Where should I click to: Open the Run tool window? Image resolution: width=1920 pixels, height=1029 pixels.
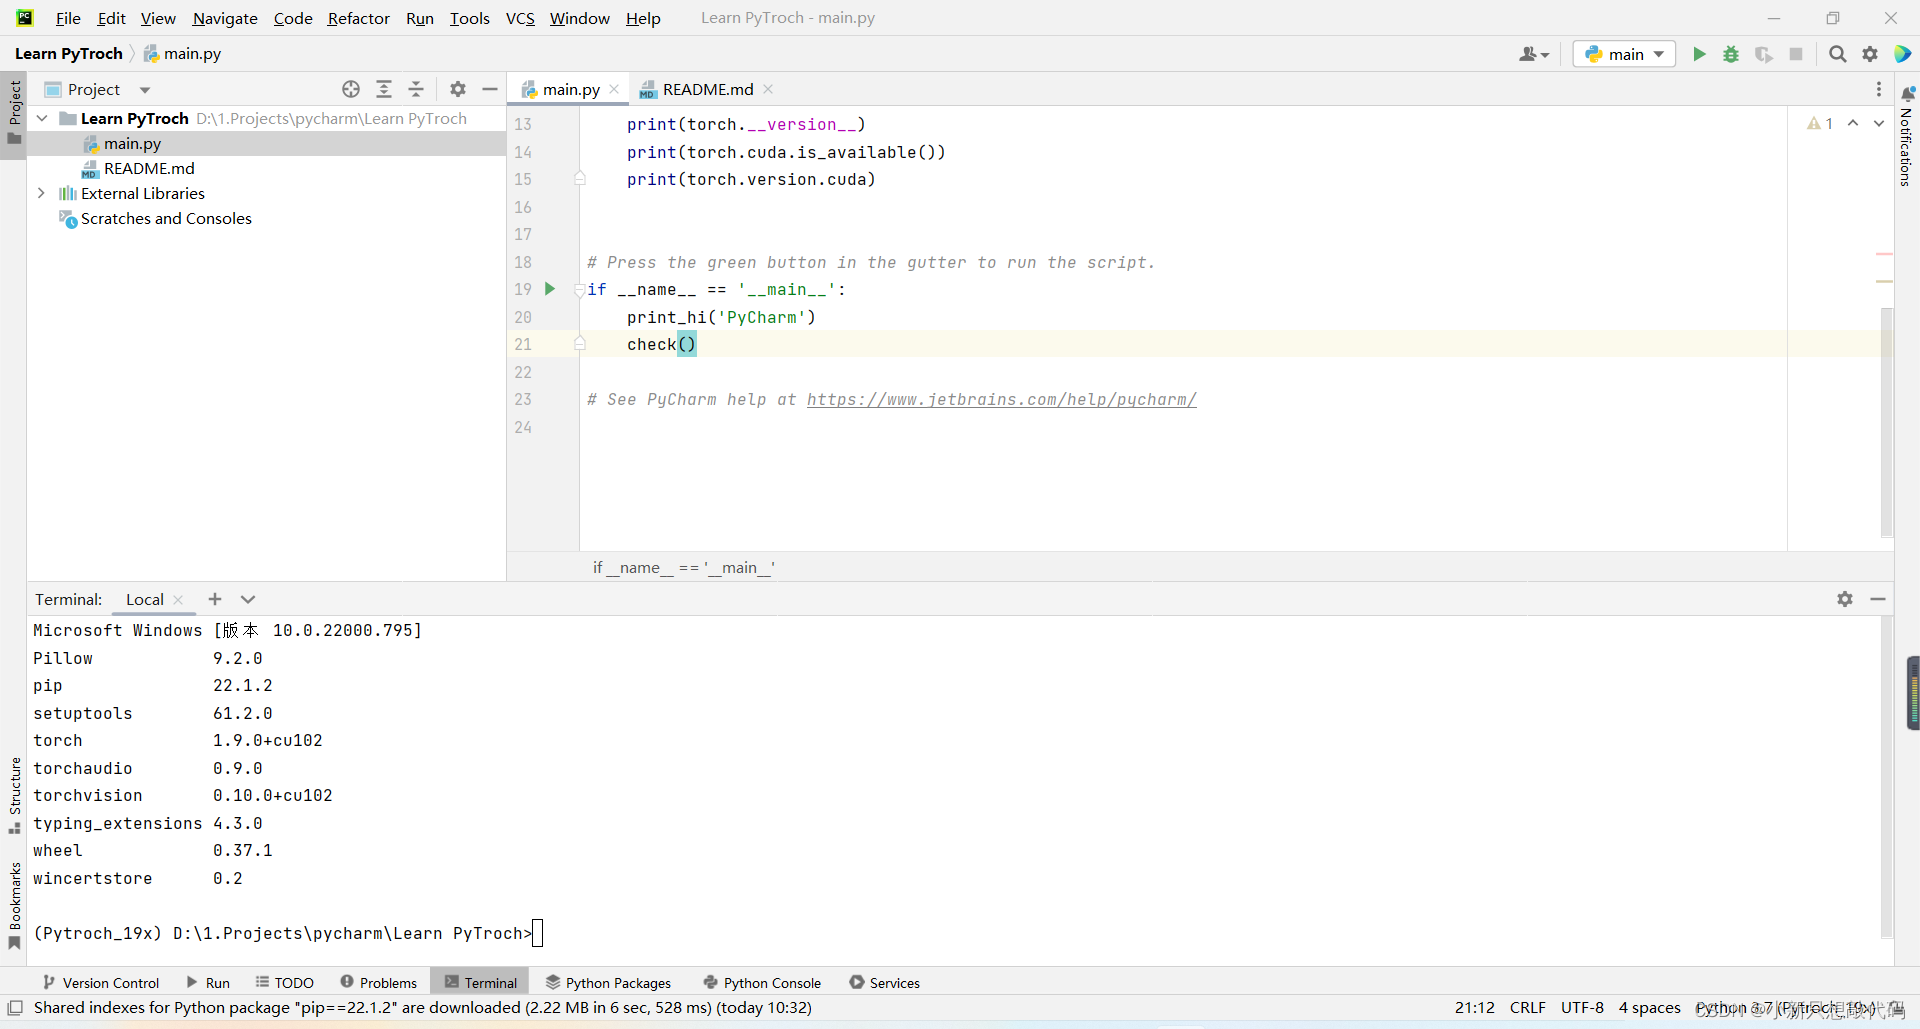[207, 983]
